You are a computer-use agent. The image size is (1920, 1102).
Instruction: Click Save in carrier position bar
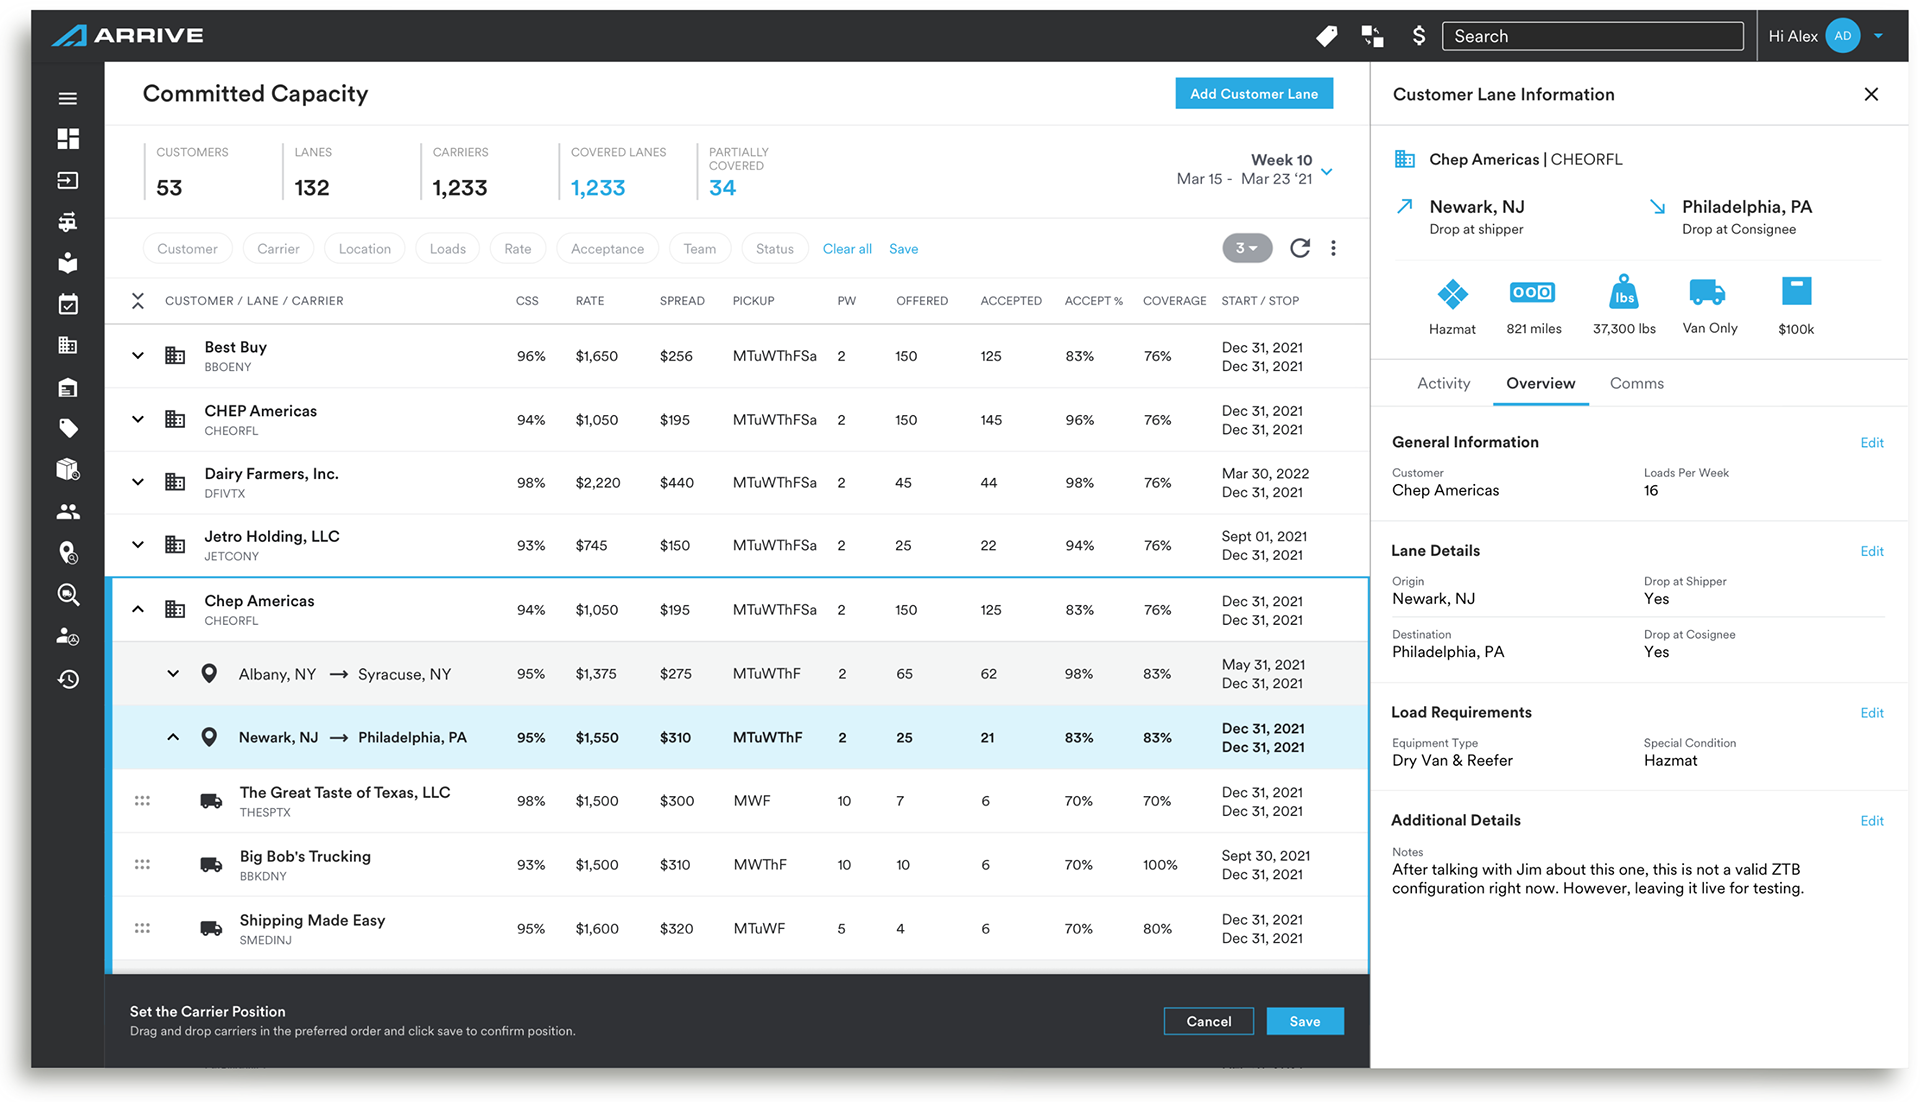(1304, 1021)
